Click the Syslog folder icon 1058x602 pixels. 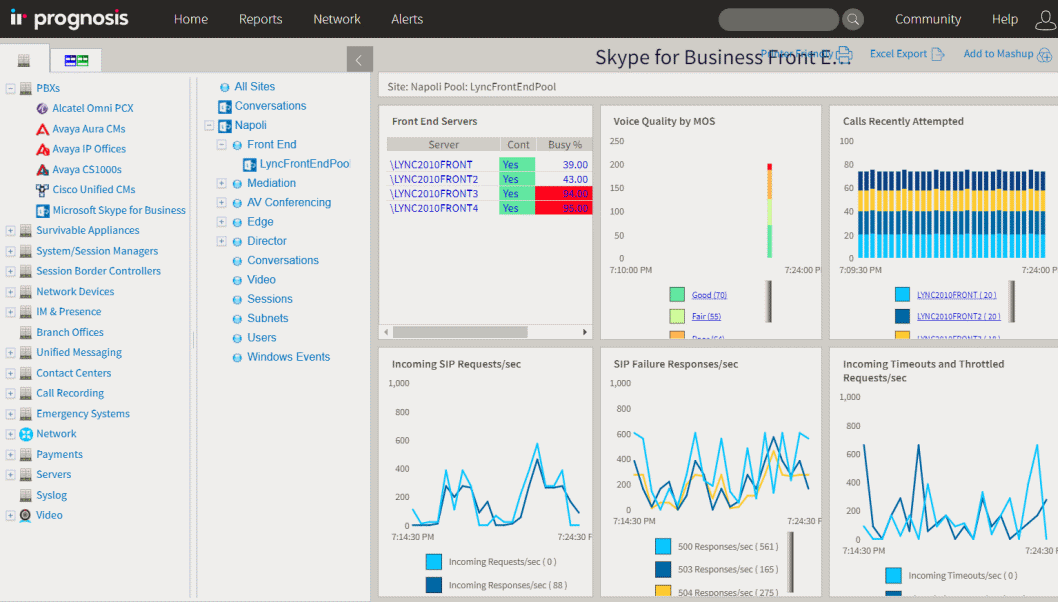[x=26, y=495]
